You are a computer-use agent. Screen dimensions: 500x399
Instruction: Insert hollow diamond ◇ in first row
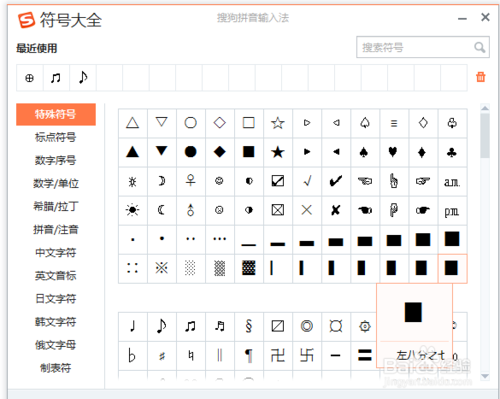click(220, 123)
